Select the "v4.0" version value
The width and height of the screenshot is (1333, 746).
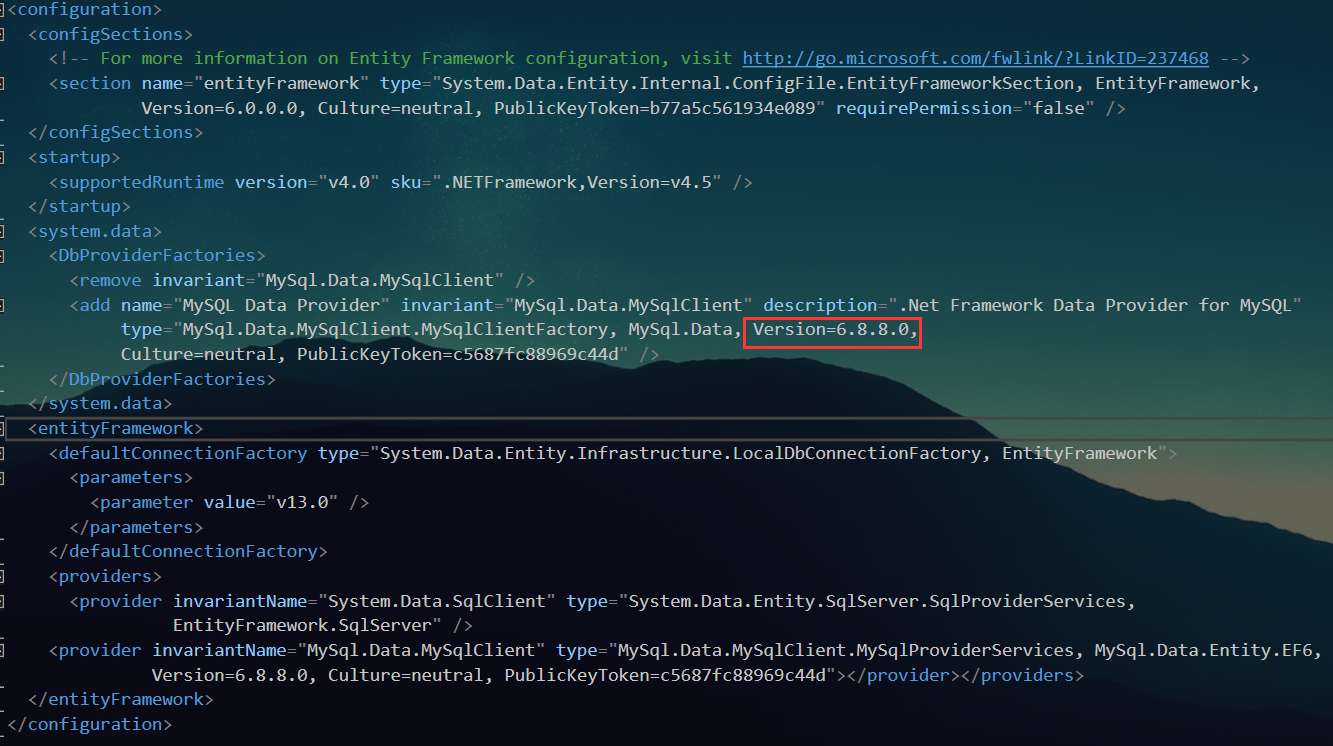click(349, 182)
